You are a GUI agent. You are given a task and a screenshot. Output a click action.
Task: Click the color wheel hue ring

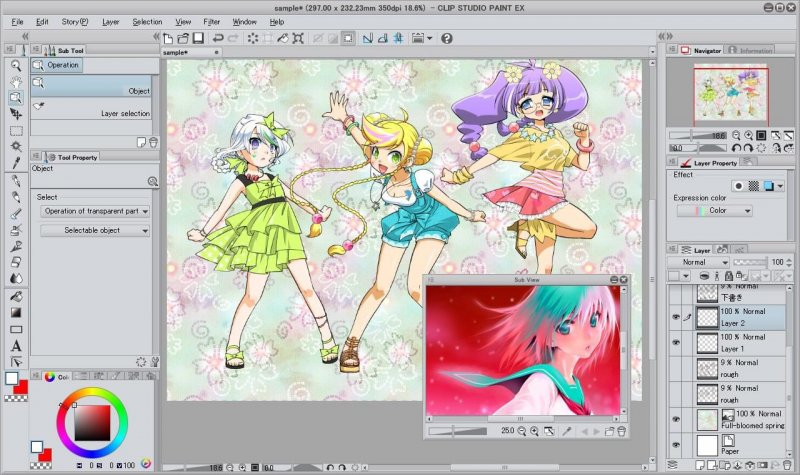[x=92, y=391]
